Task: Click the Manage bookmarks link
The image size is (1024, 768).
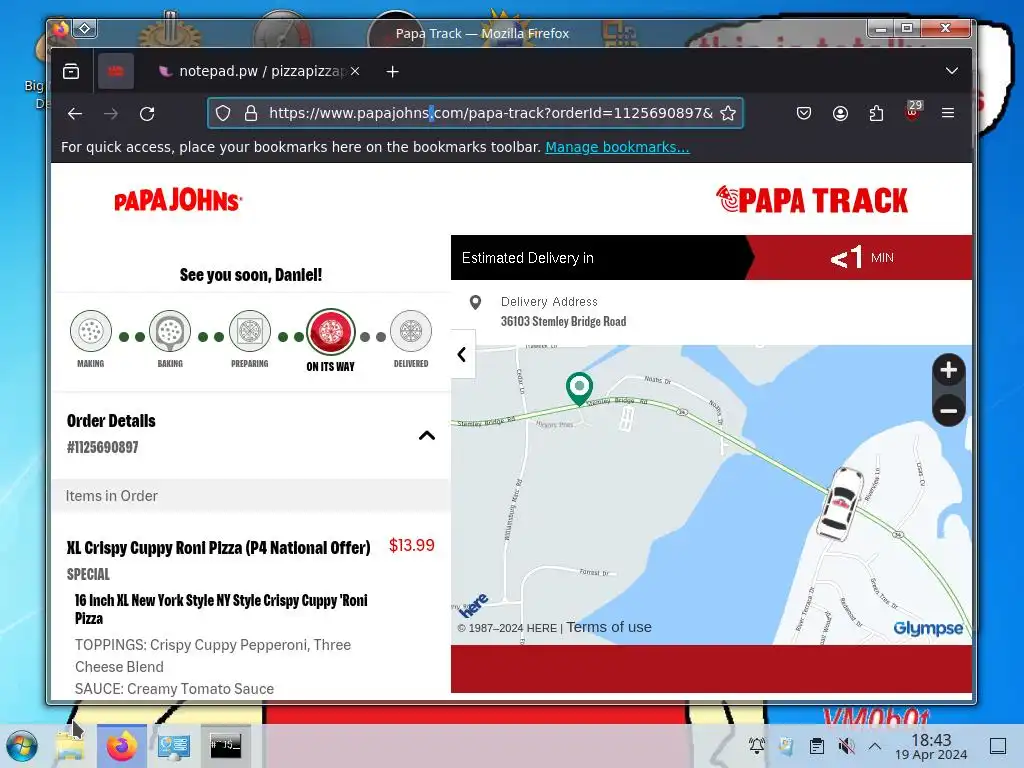Action: (x=617, y=147)
